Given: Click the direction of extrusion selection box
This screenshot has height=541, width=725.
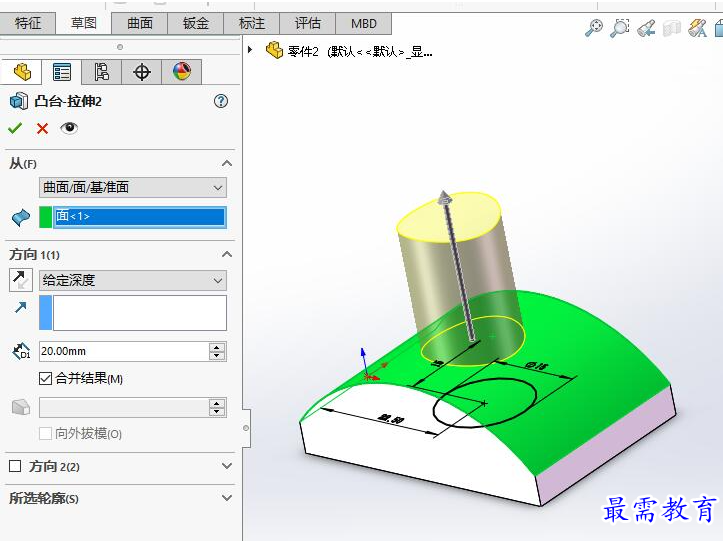Looking at the screenshot, I should 140,313.
